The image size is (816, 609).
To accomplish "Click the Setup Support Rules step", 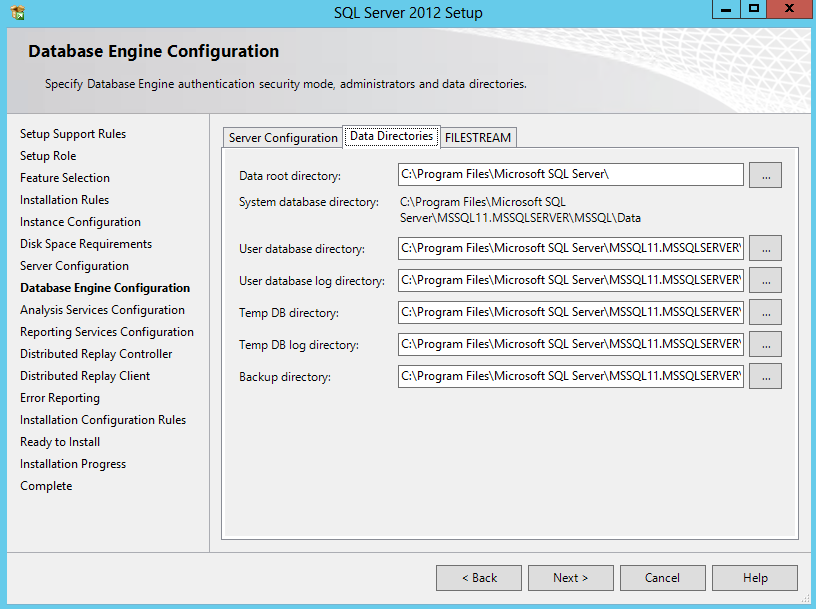I will pyautogui.click(x=73, y=134).
